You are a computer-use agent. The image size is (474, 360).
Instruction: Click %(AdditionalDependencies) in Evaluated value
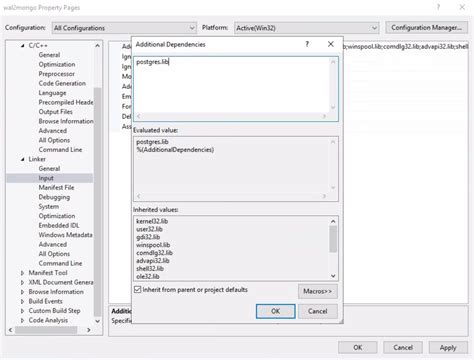tap(175, 150)
